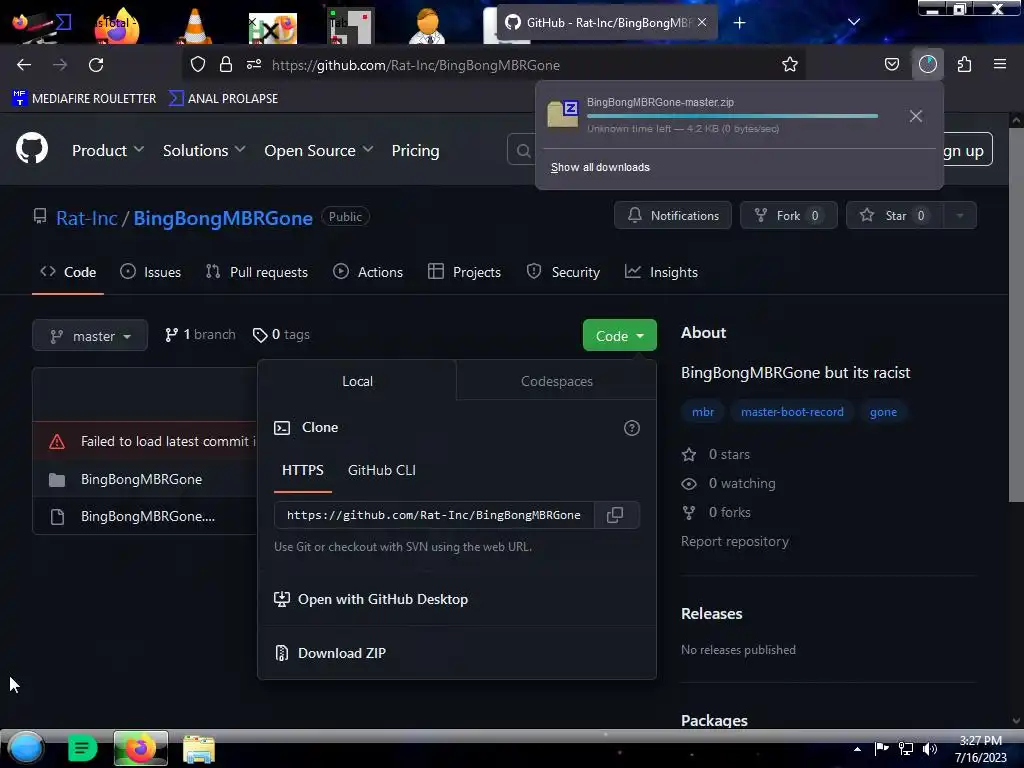
Task: Open site permissions icon in address bar
Action: [254, 64]
